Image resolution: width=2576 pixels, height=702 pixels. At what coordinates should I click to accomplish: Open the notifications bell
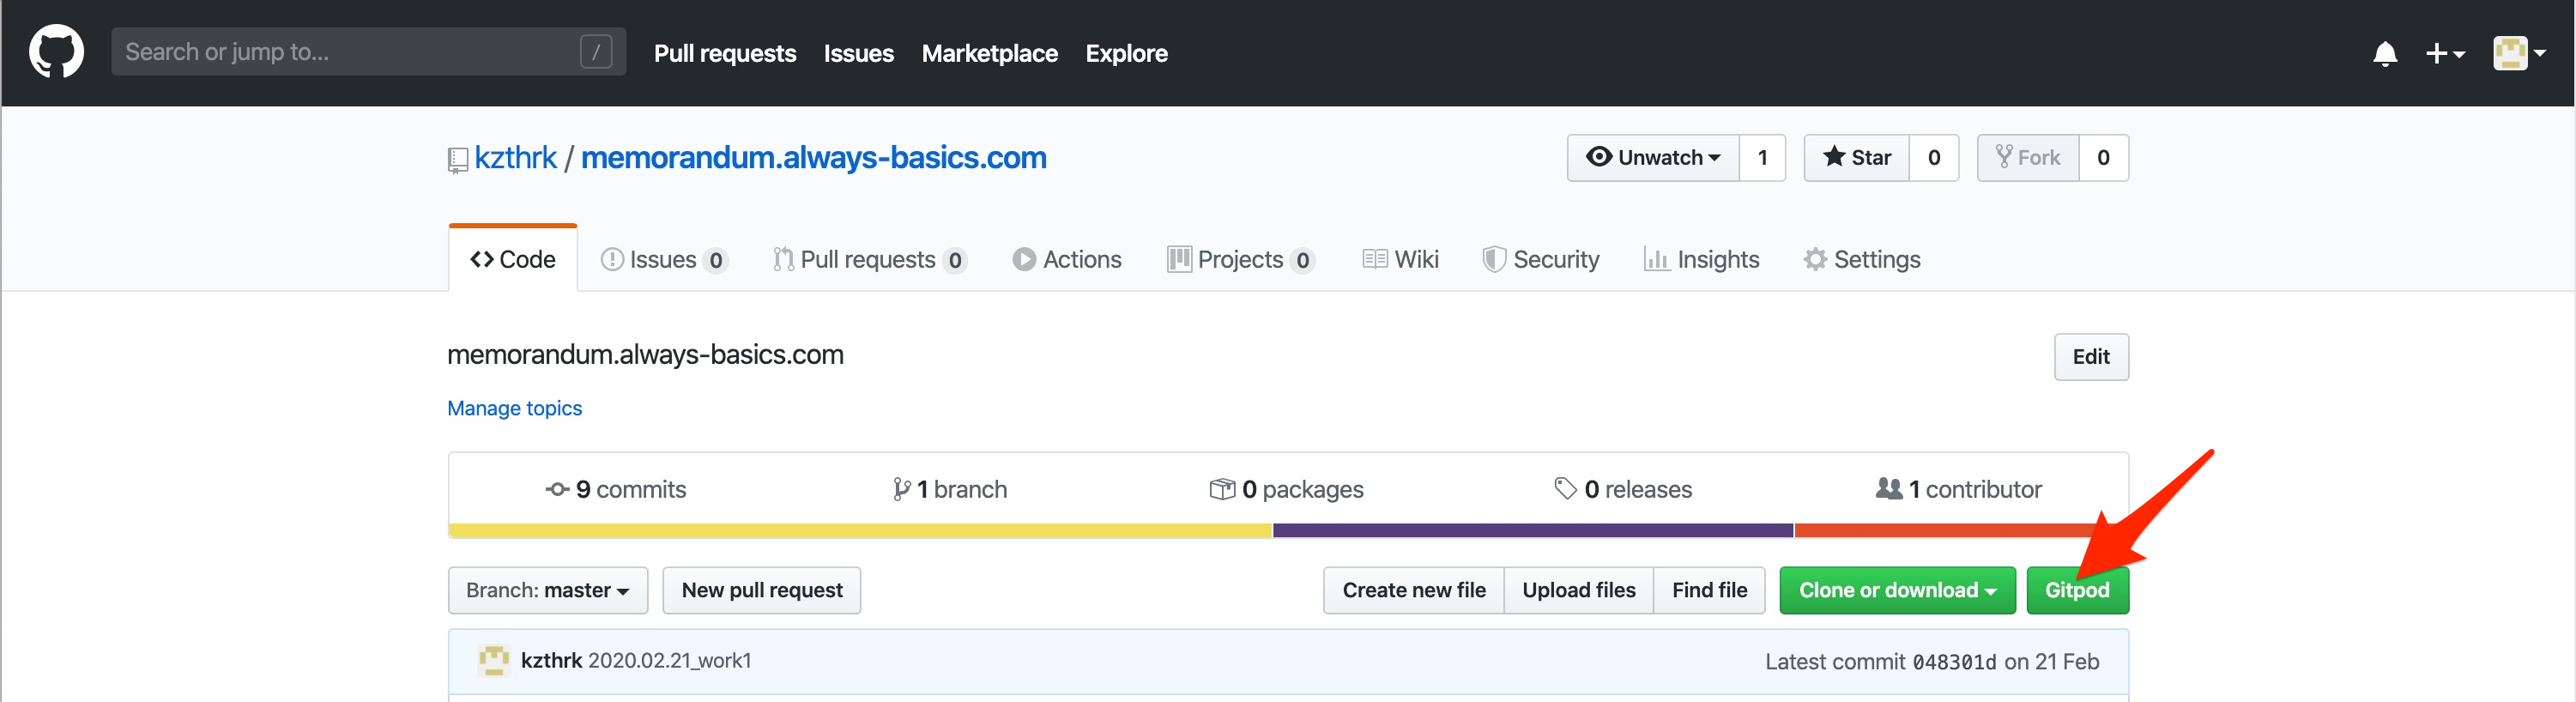click(2384, 53)
